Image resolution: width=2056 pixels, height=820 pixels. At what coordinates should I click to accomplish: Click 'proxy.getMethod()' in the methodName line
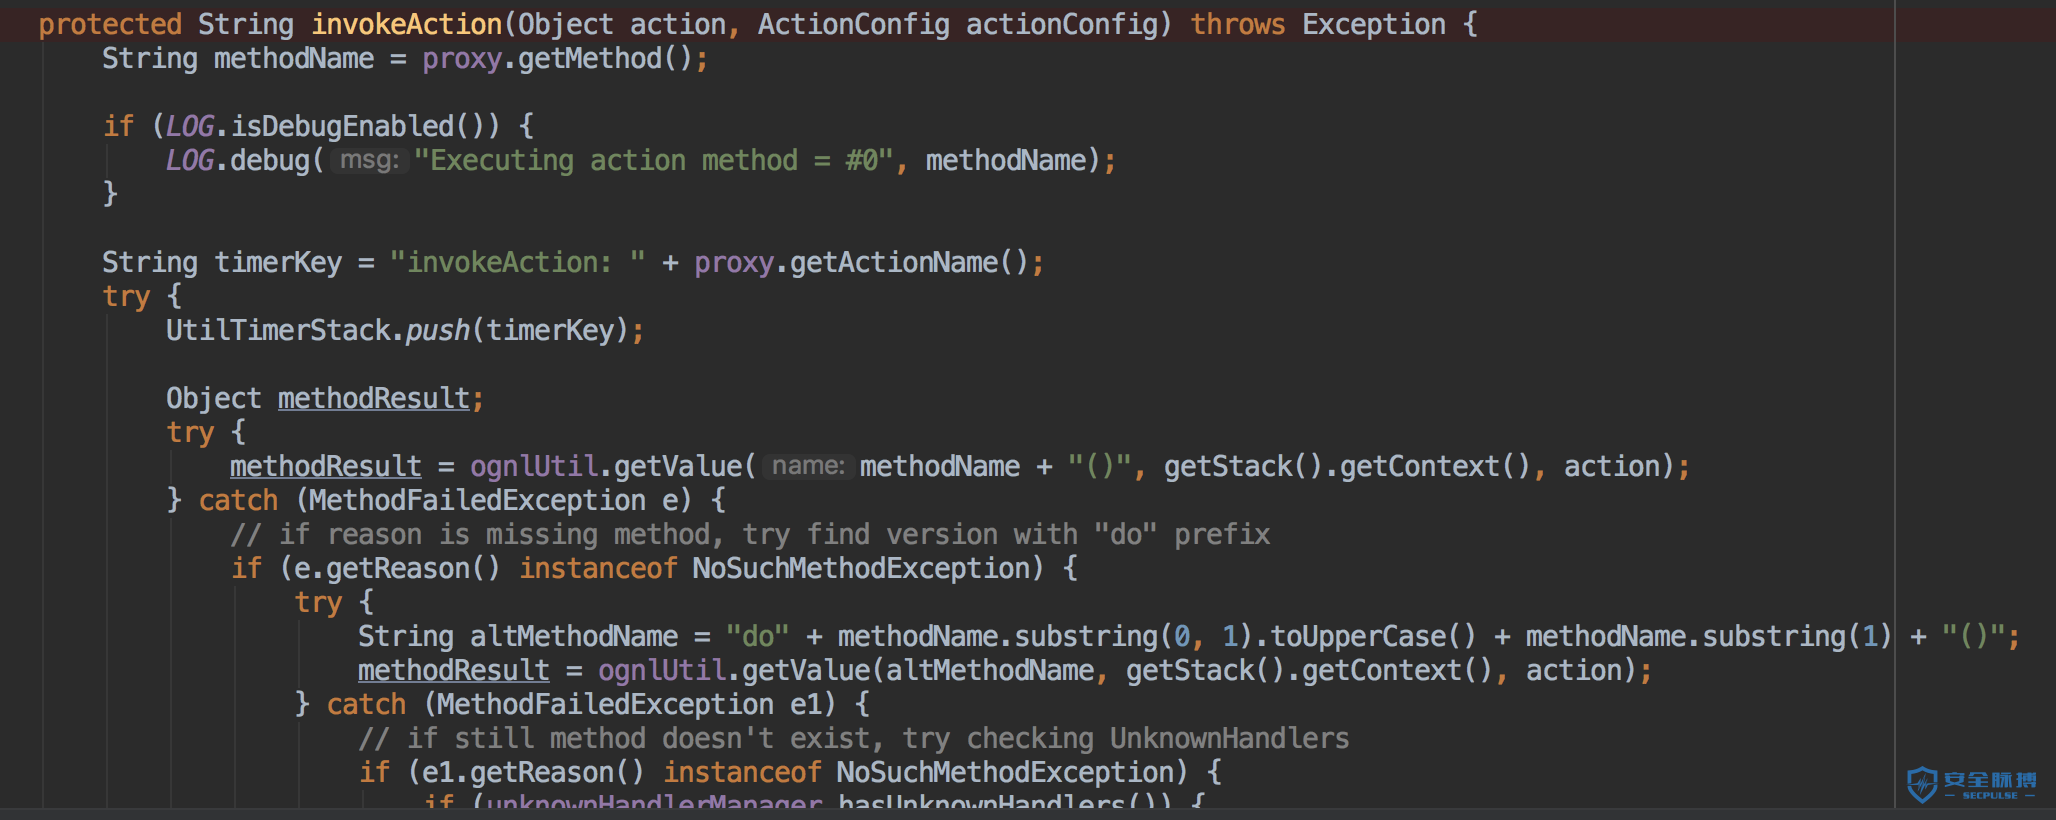(x=557, y=59)
